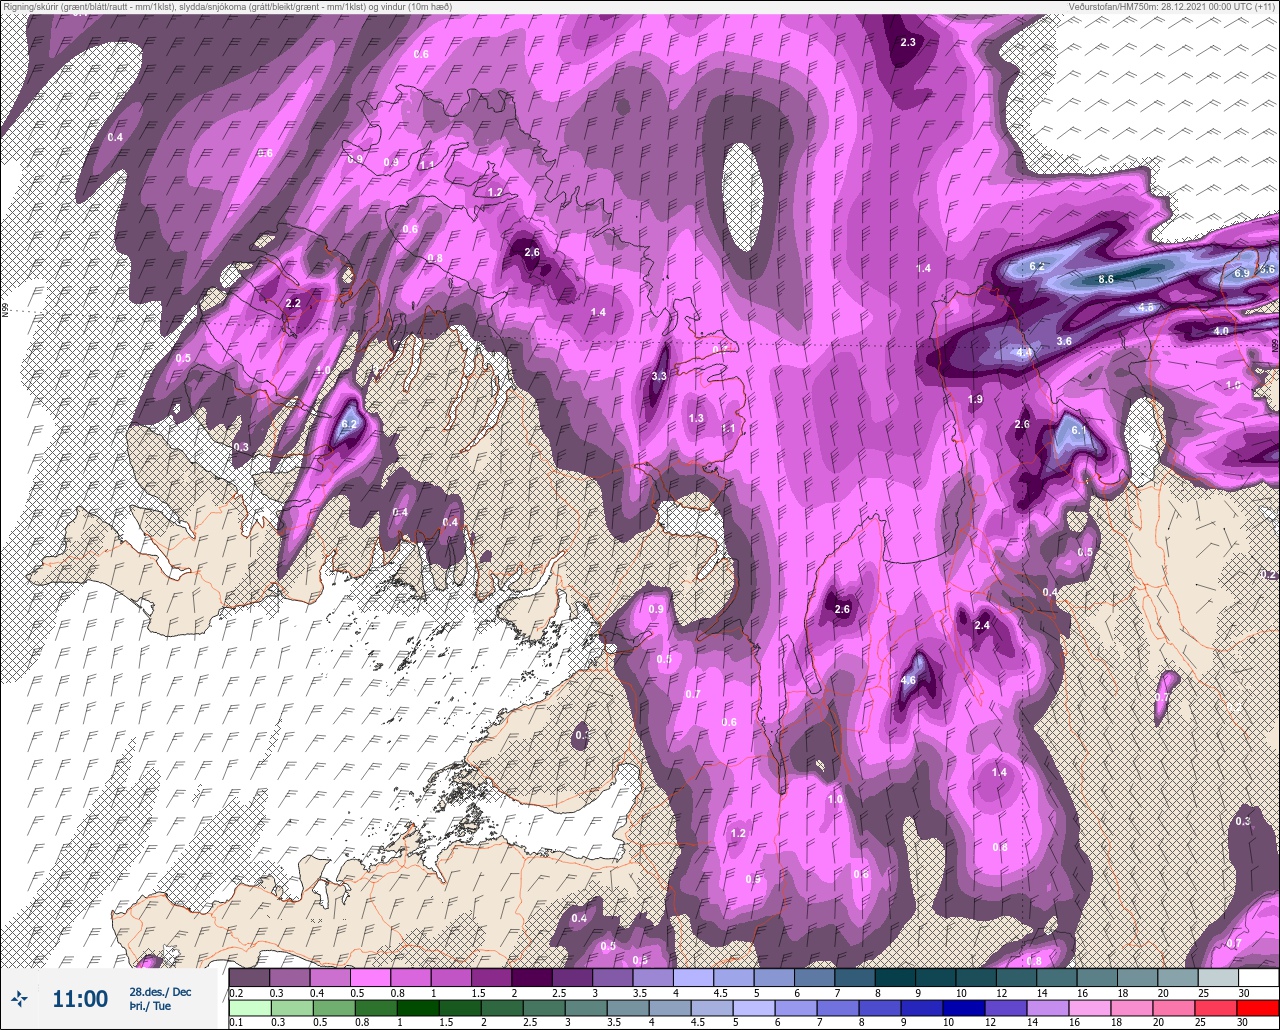Select the dark purple 2 swatch in the snow legend
This screenshot has width=1280, height=1030.
click(x=532, y=977)
